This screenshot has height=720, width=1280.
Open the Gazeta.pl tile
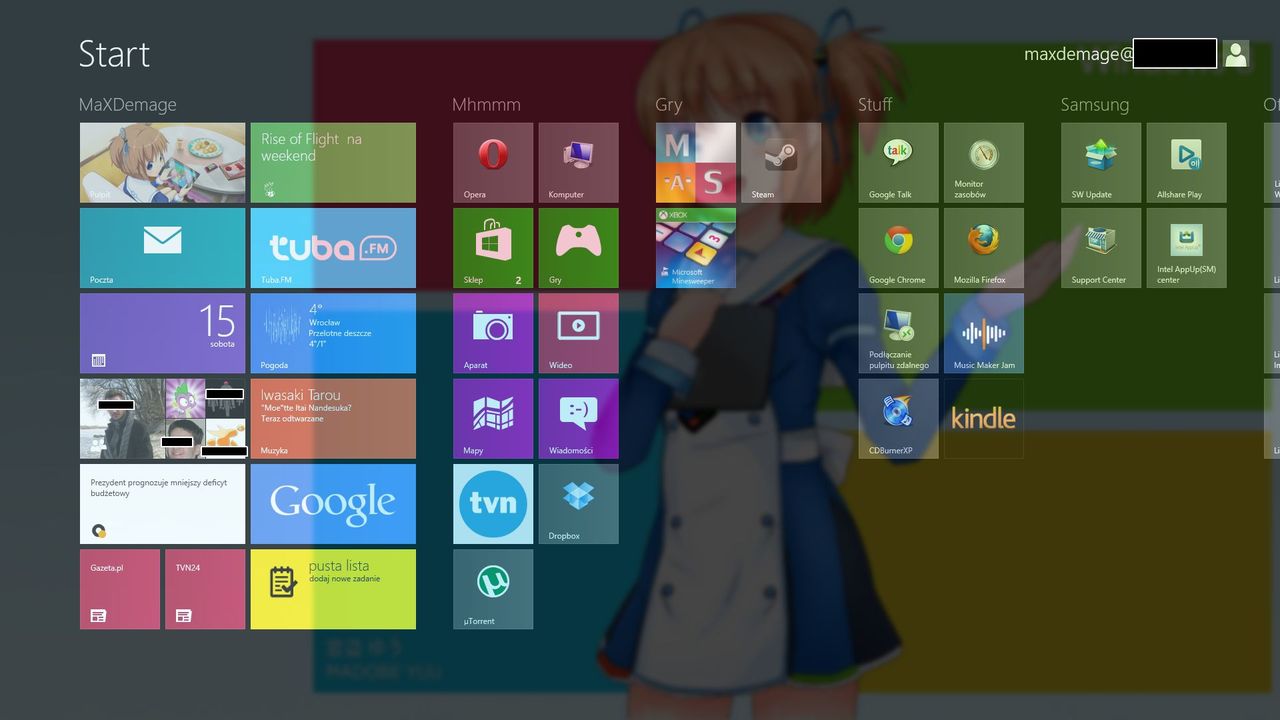120,589
